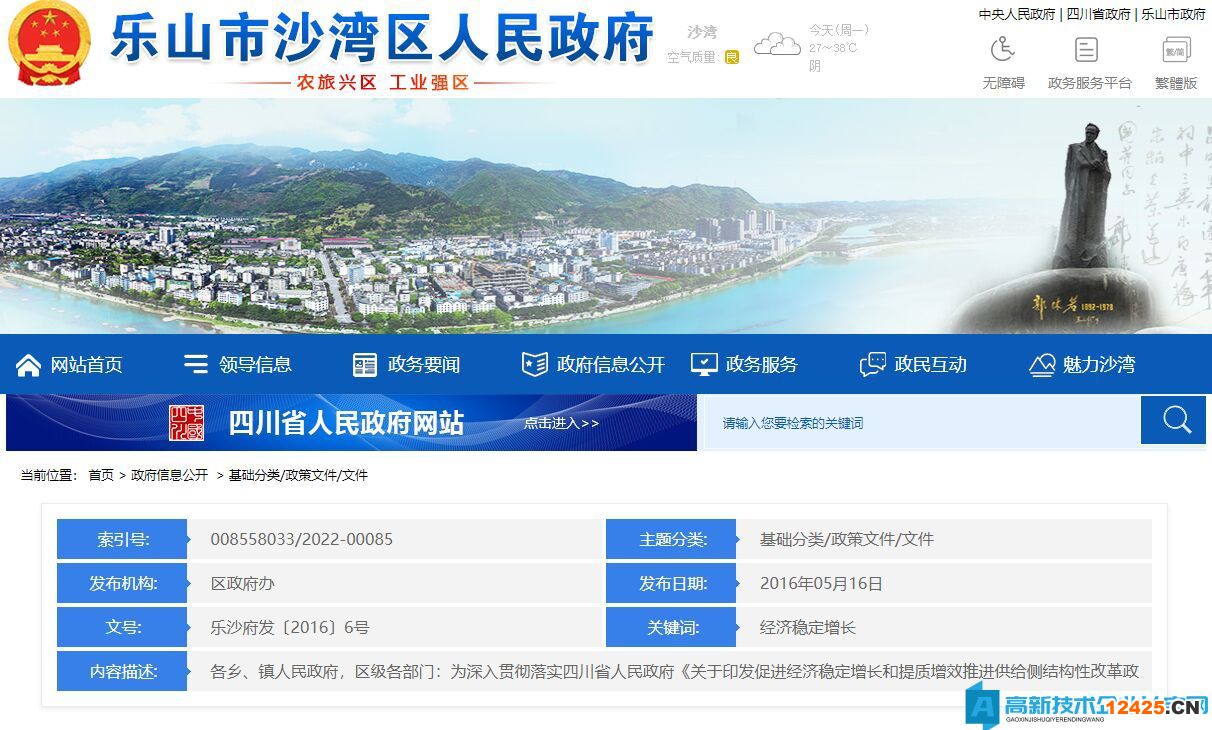Click the 魅力沙湾 mountain icon
Viewport: 1212px width, 730px height.
click(x=1041, y=364)
